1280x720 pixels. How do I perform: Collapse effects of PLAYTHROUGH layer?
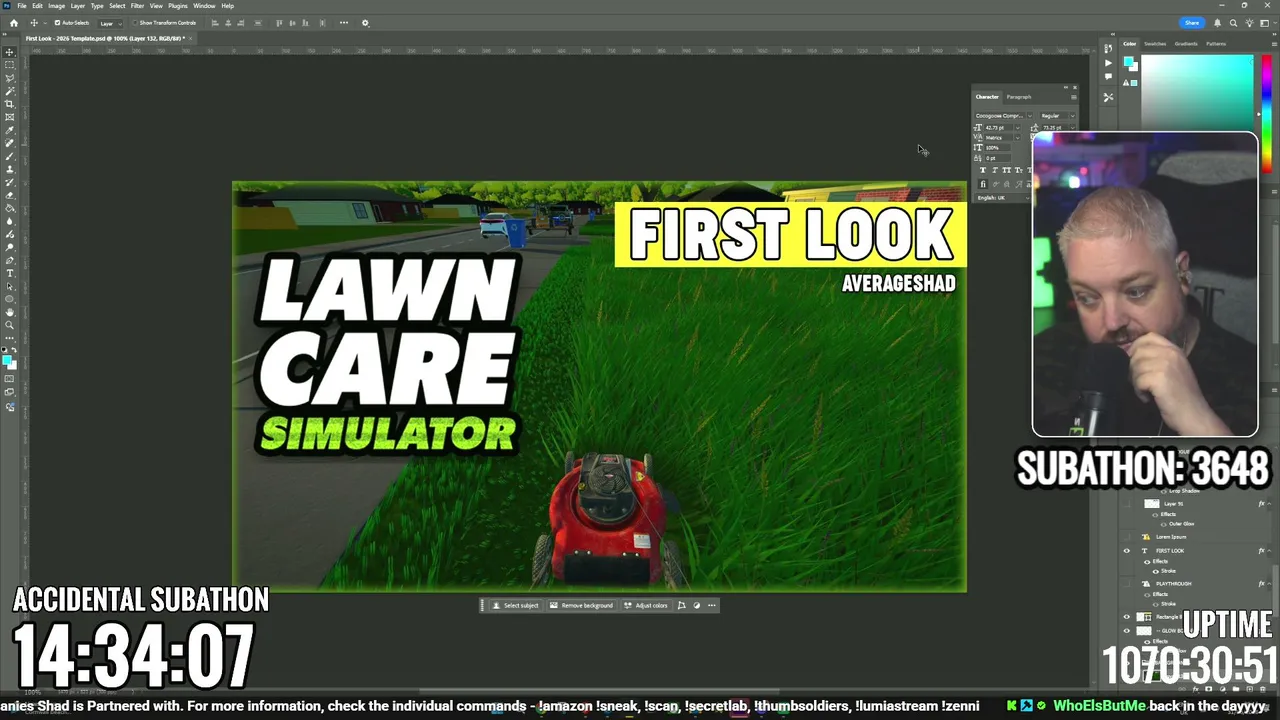coord(1270,583)
